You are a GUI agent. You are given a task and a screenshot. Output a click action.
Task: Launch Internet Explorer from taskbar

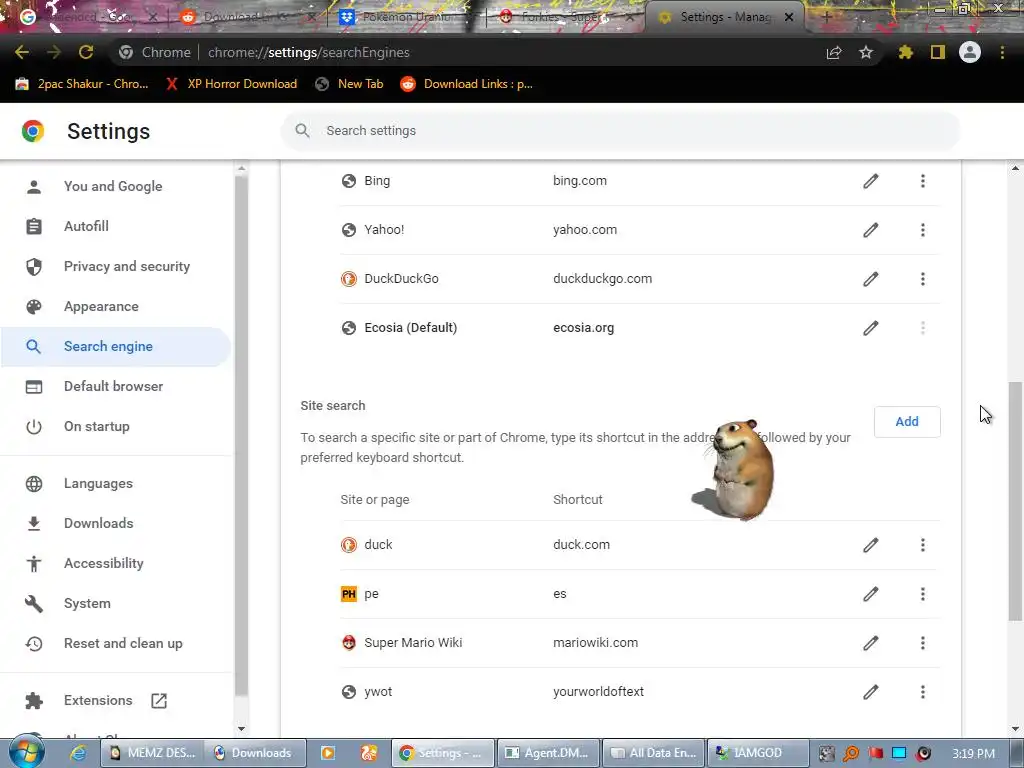[x=78, y=753]
